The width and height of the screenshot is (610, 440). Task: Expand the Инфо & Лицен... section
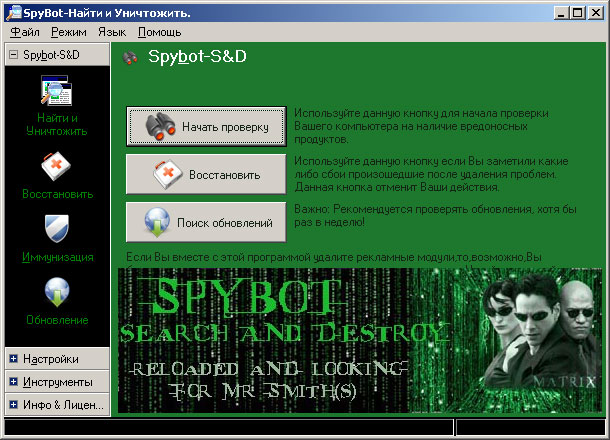tap(14, 405)
